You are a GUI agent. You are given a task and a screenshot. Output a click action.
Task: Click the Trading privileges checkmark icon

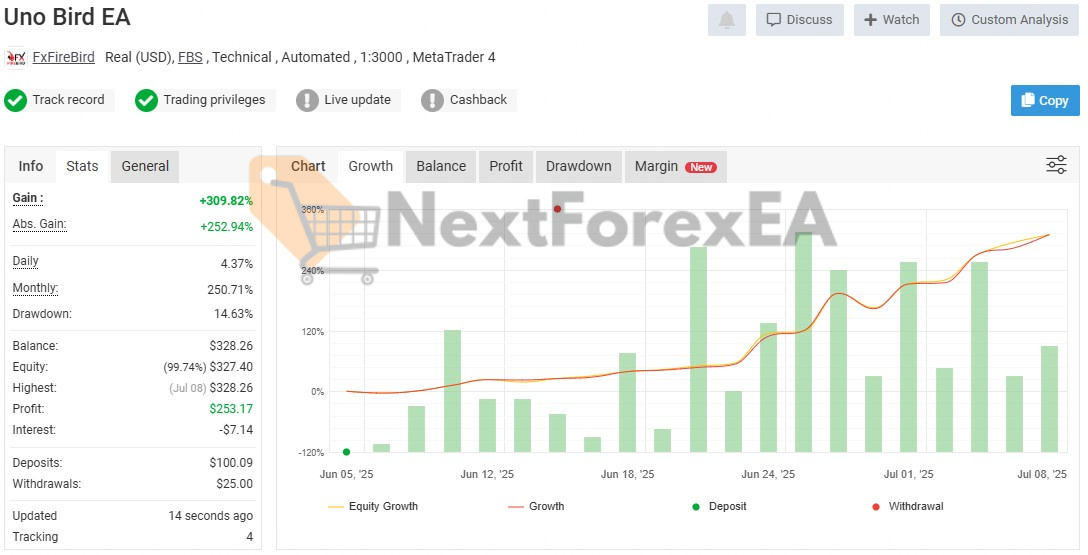click(x=147, y=100)
